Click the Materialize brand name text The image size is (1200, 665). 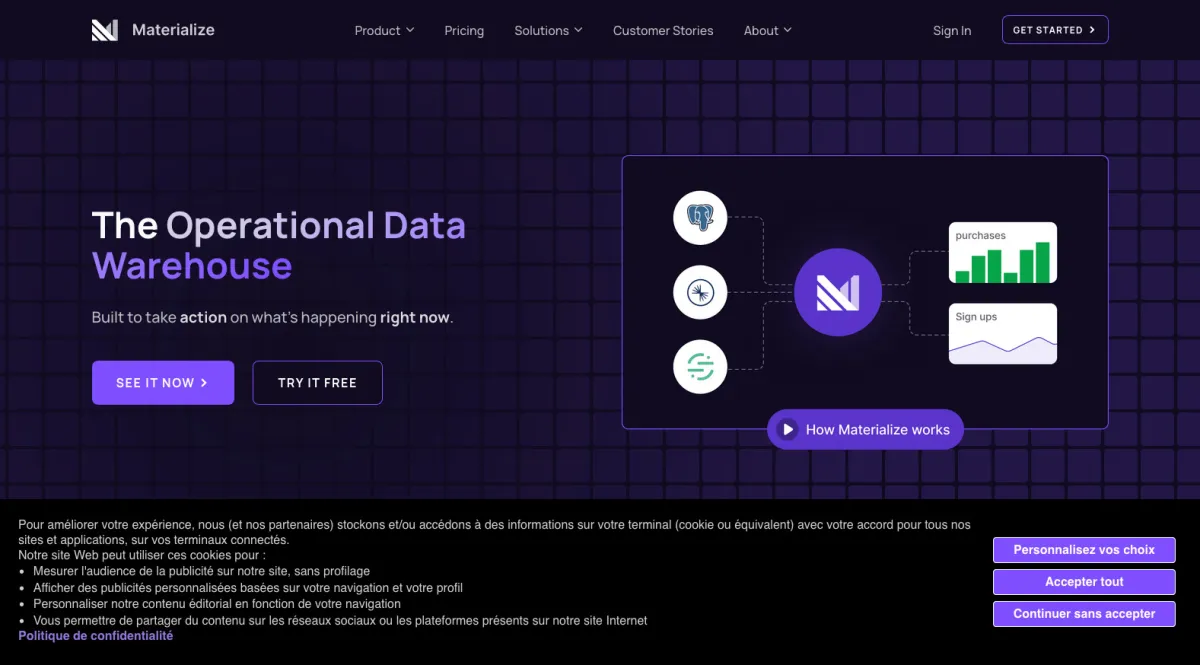(173, 30)
